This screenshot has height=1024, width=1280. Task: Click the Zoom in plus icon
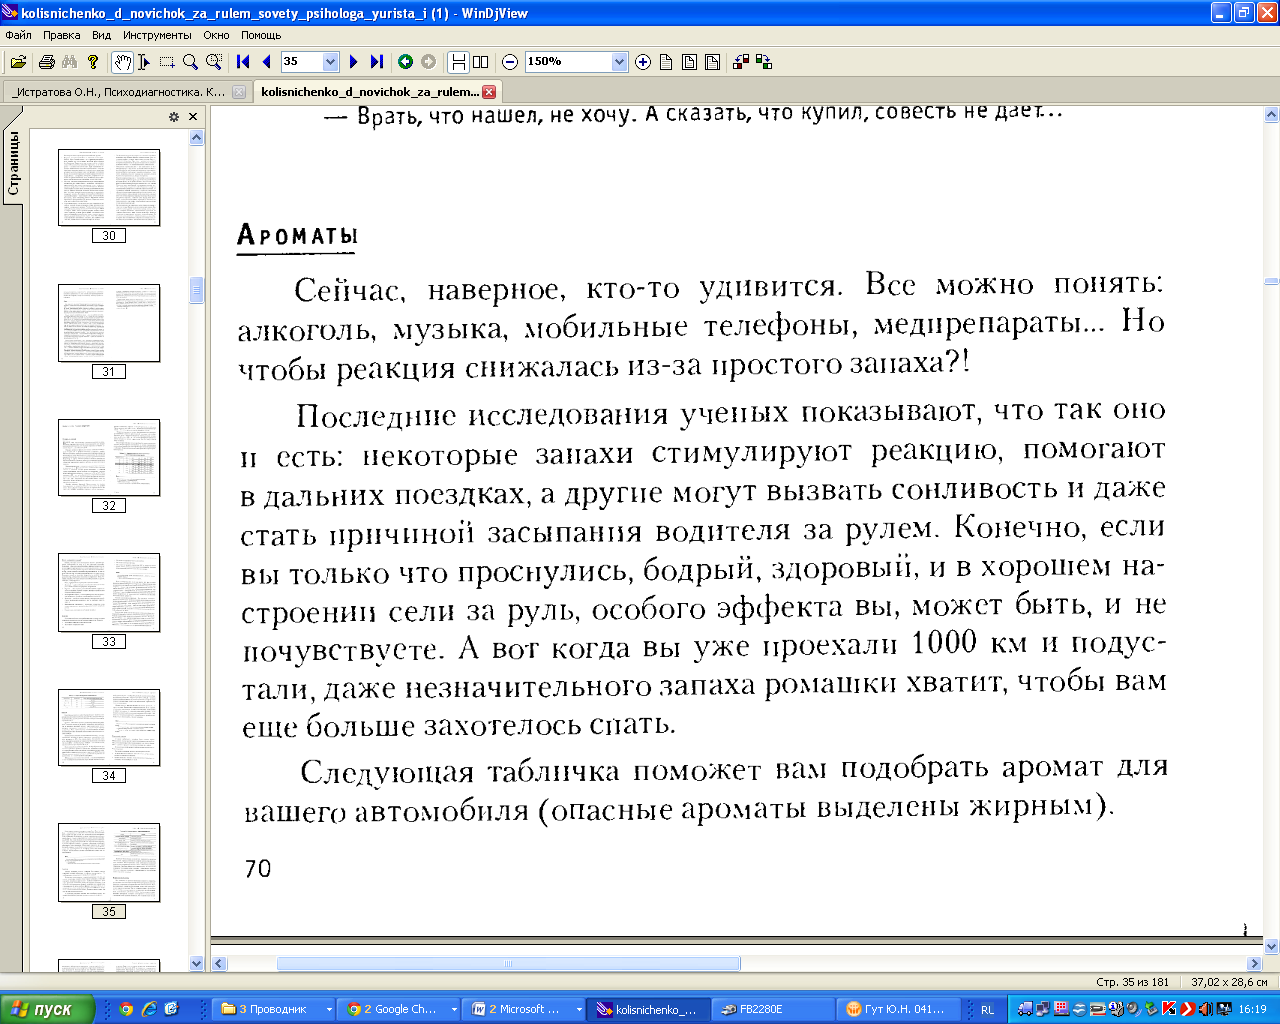[643, 62]
